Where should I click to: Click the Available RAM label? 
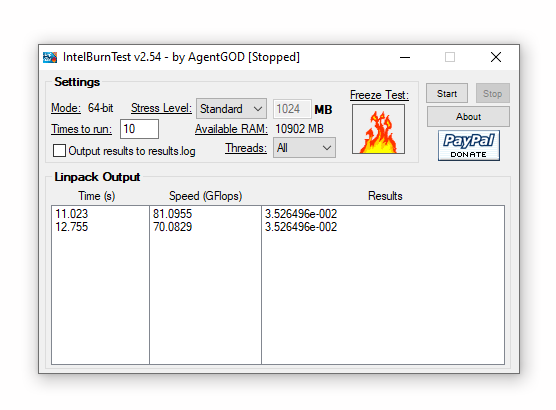click(231, 129)
